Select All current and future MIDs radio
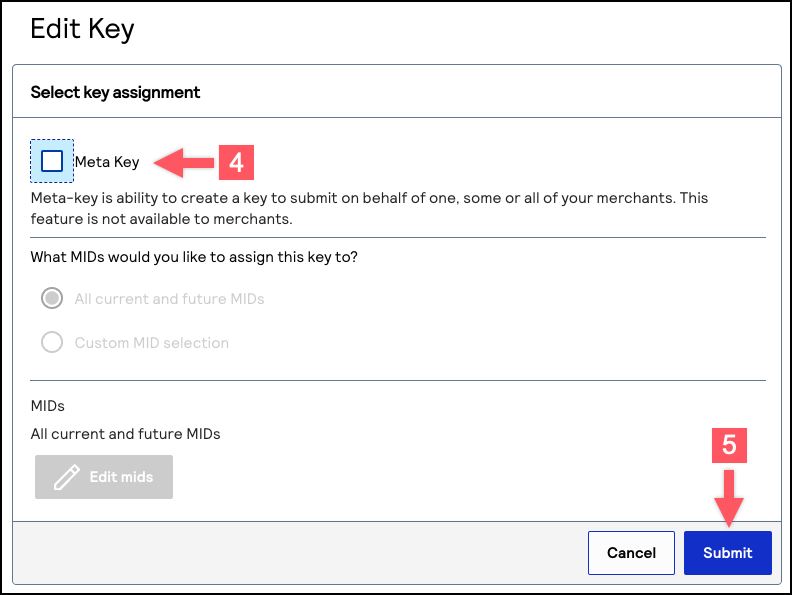Viewport: 792px width, 595px height. click(51, 299)
